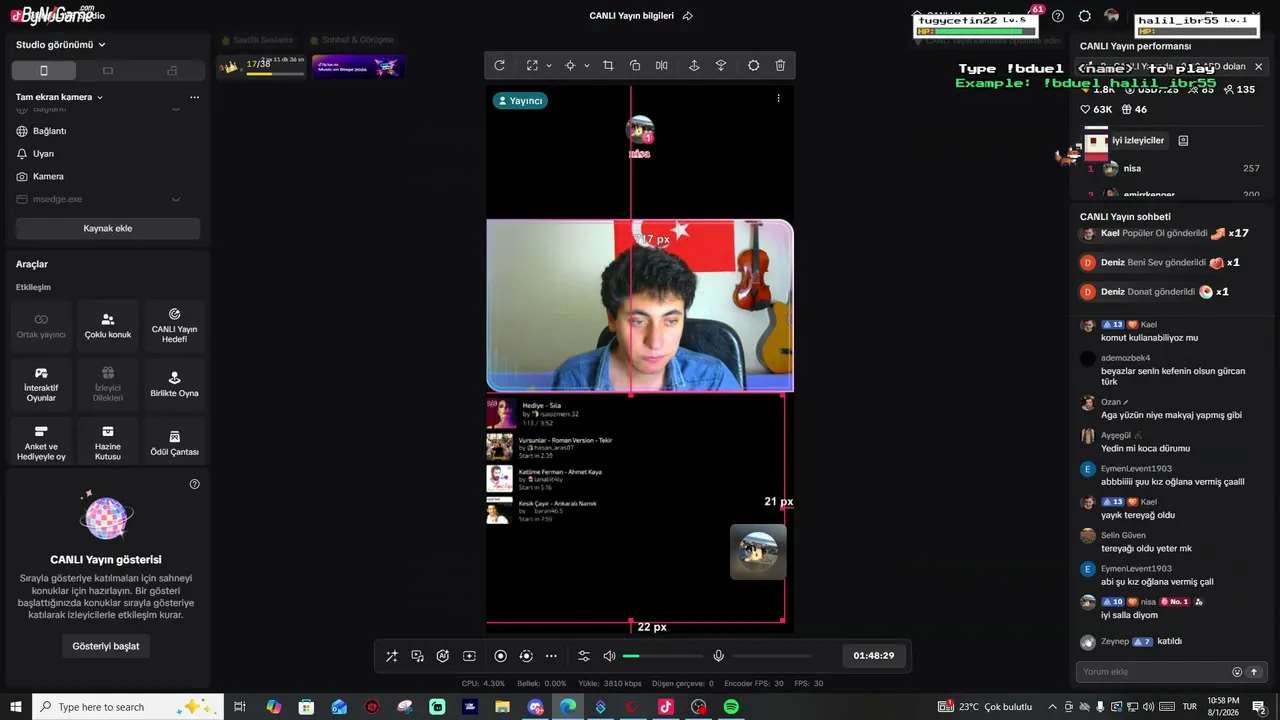The width and height of the screenshot is (1280, 720).
Task: Click the rotate icon in the source toolbar
Action: [500, 66]
